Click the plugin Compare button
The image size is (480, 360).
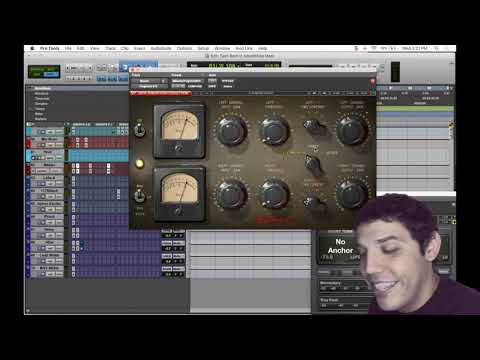[195, 86]
